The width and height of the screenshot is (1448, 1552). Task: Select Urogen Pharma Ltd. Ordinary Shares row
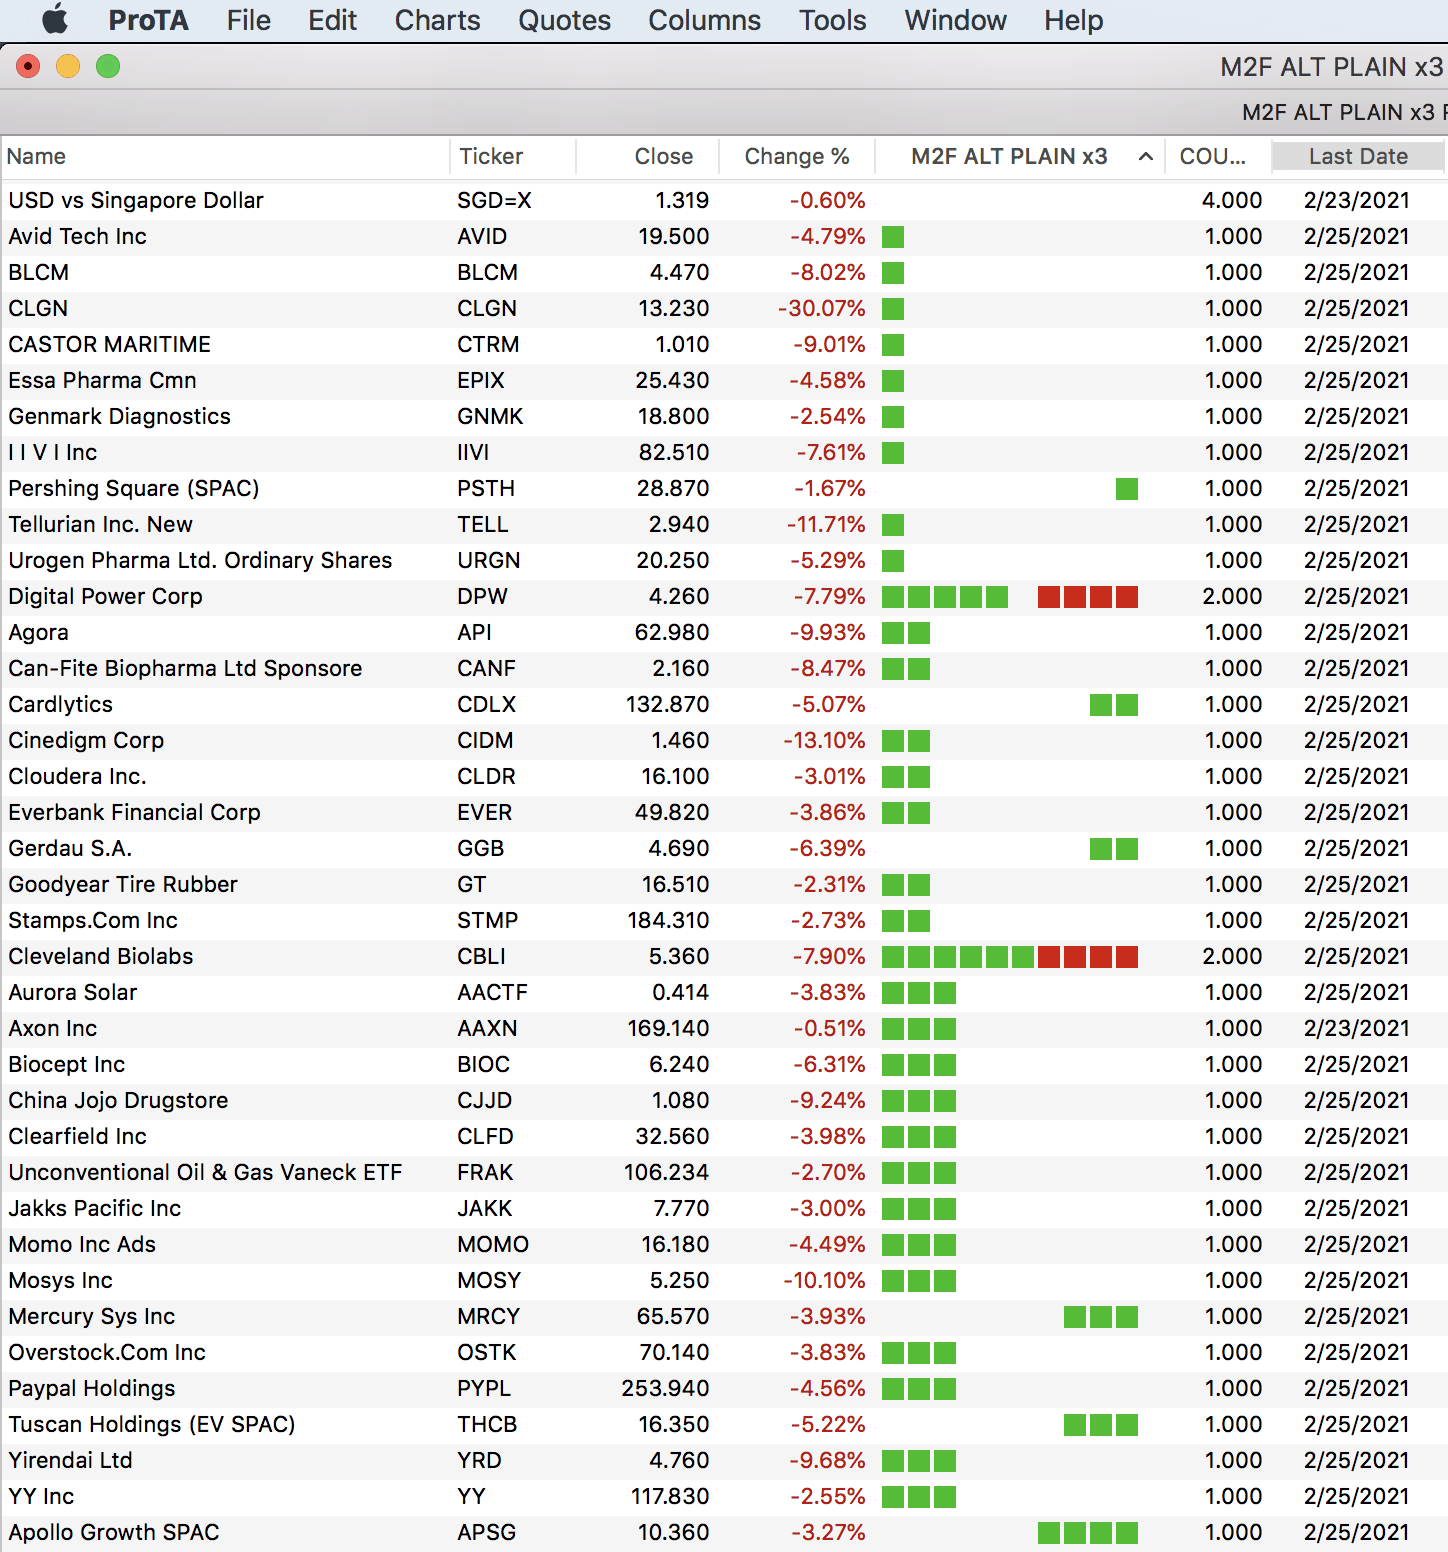[724, 561]
